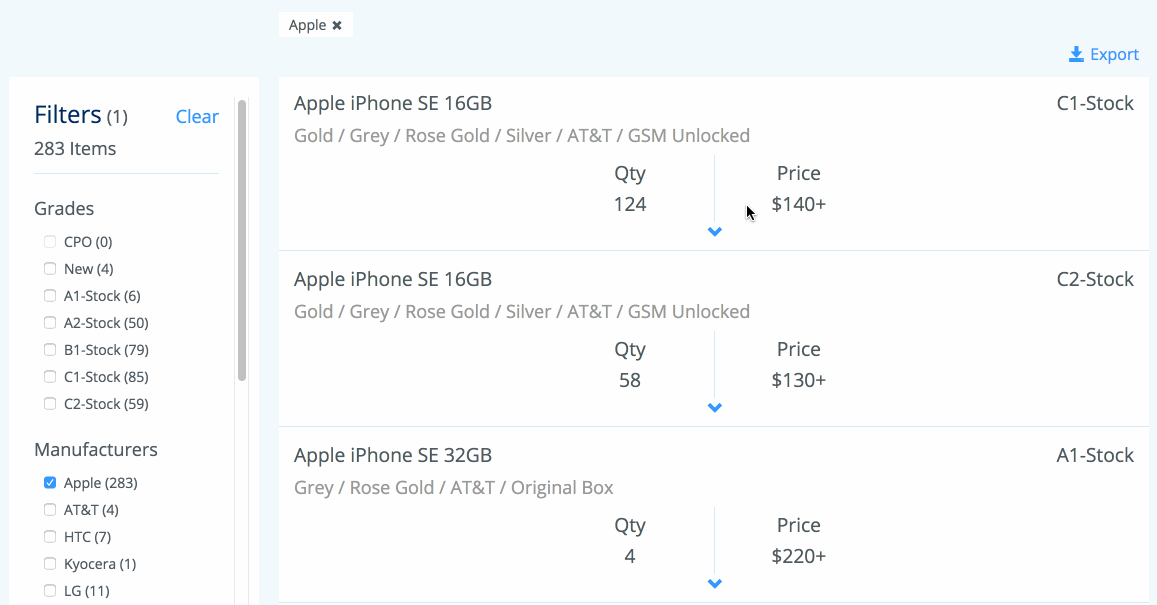1157x605 pixels.
Task: Tick the C1-Stock grade checkbox
Action: tap(50, 377)
